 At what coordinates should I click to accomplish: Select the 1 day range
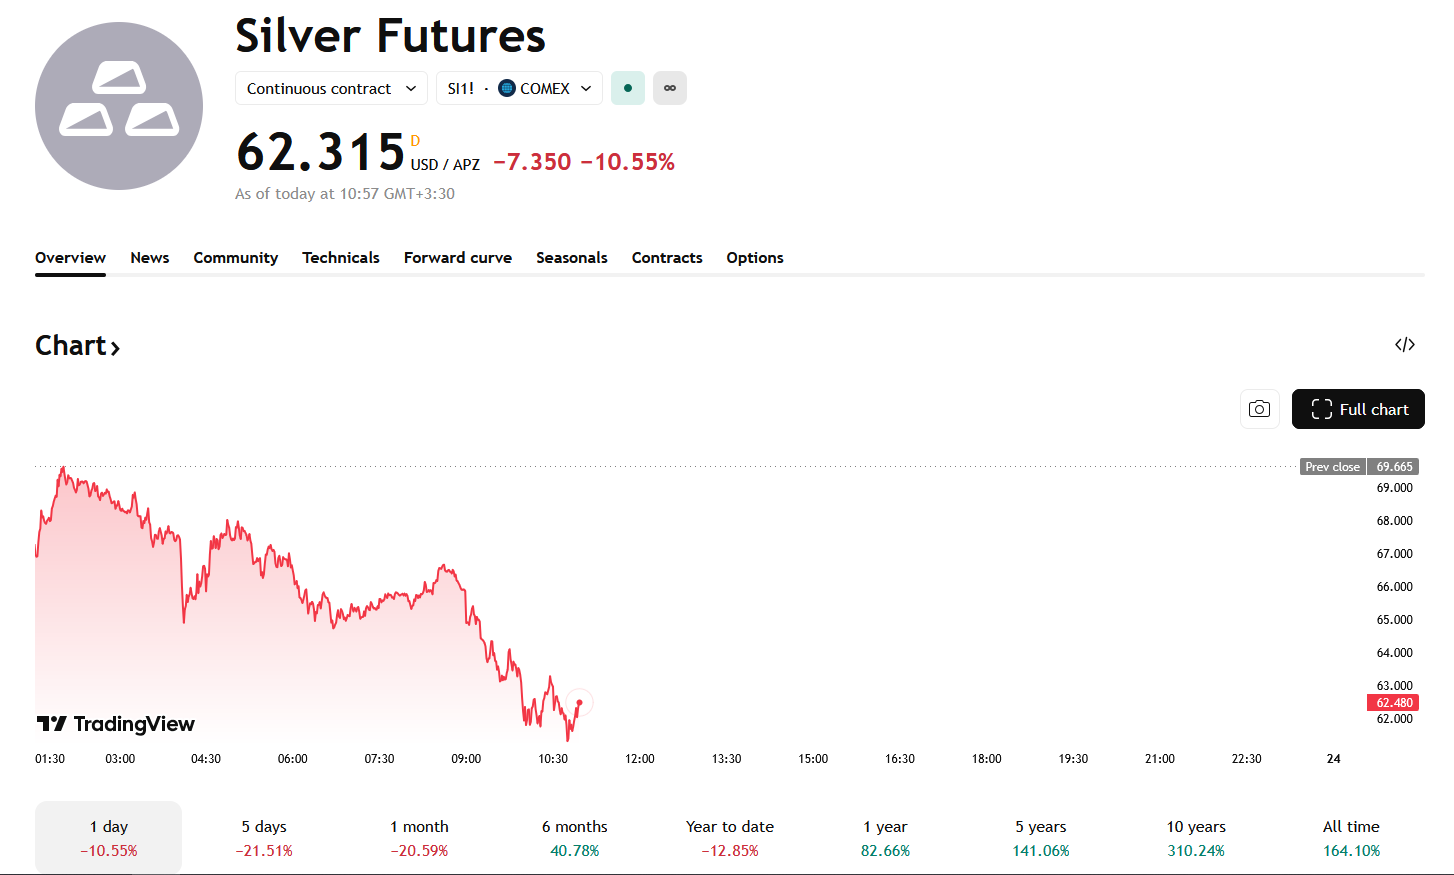click(x=109, y=838)
